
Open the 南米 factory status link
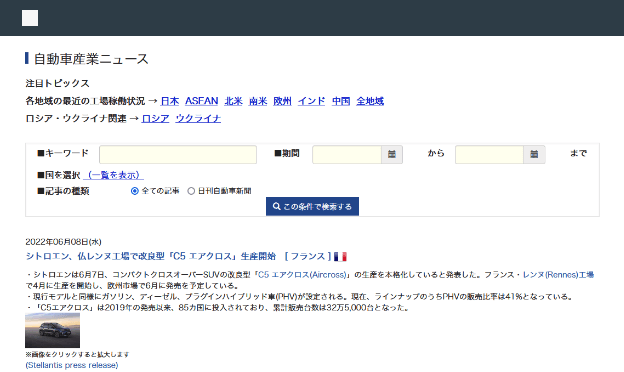pyautogui.click(x=258, y=101)
